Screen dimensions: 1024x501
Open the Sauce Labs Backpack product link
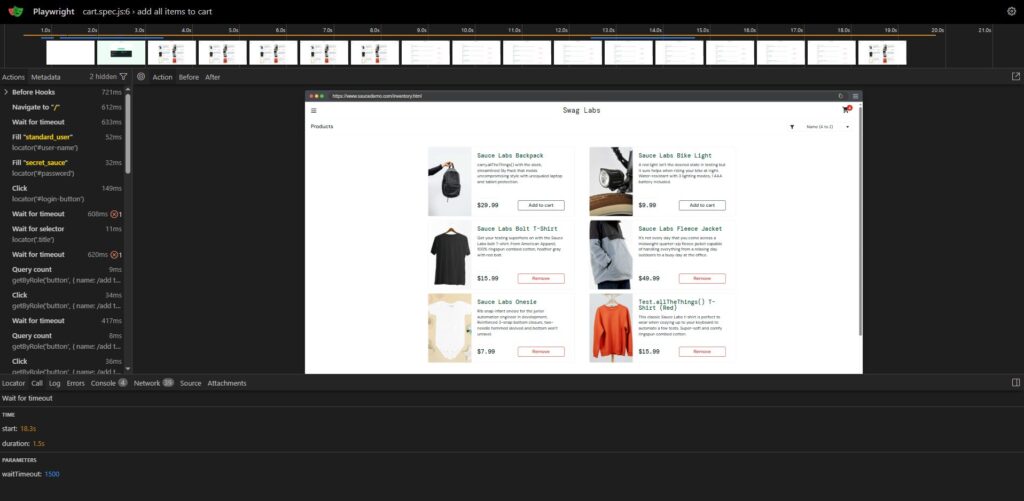pos(510,156)
